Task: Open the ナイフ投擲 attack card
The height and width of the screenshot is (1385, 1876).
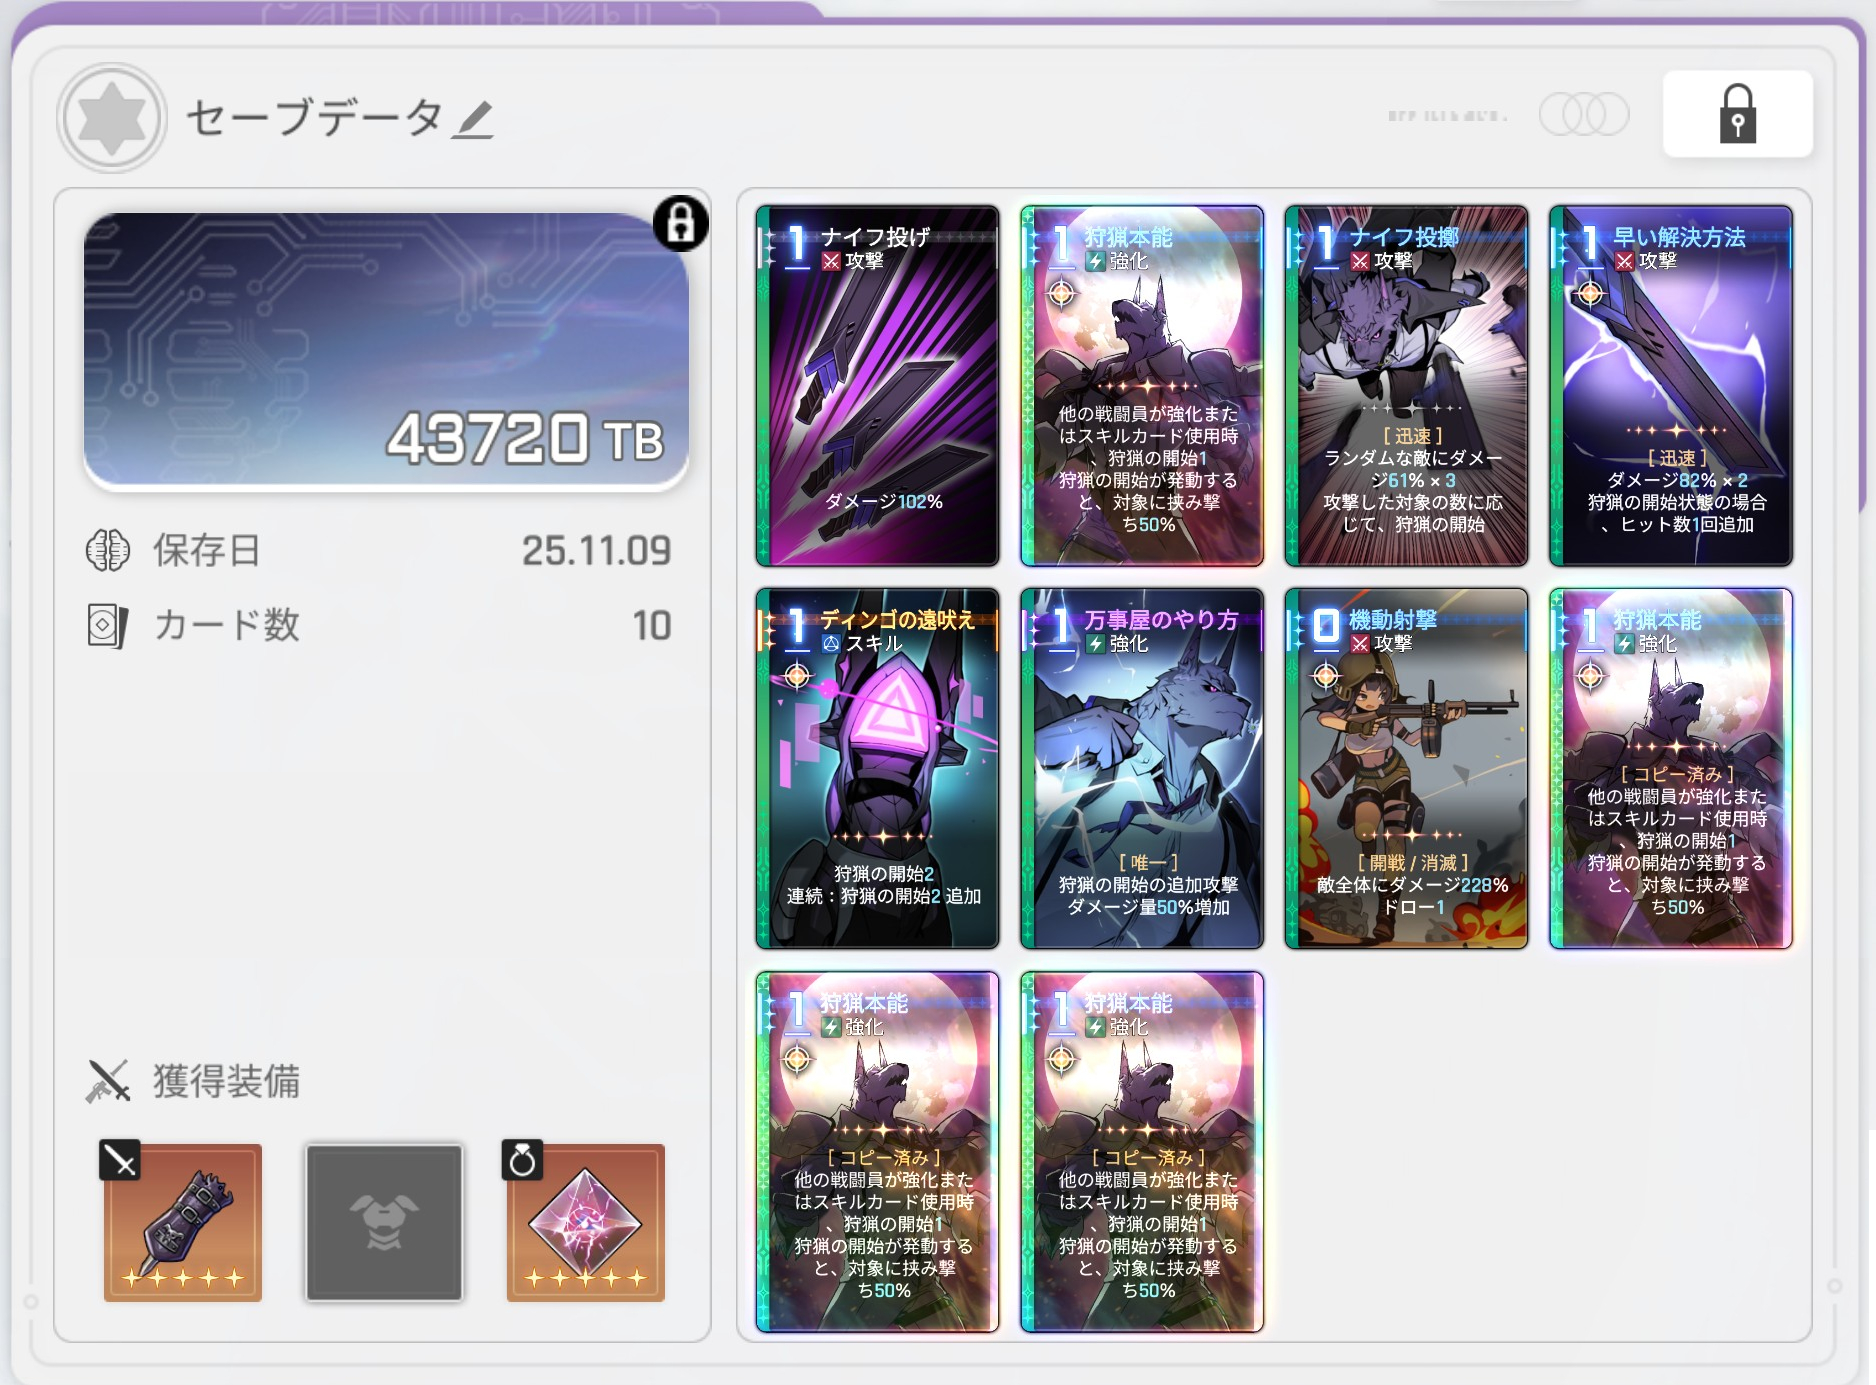Action: (1406, 386)
